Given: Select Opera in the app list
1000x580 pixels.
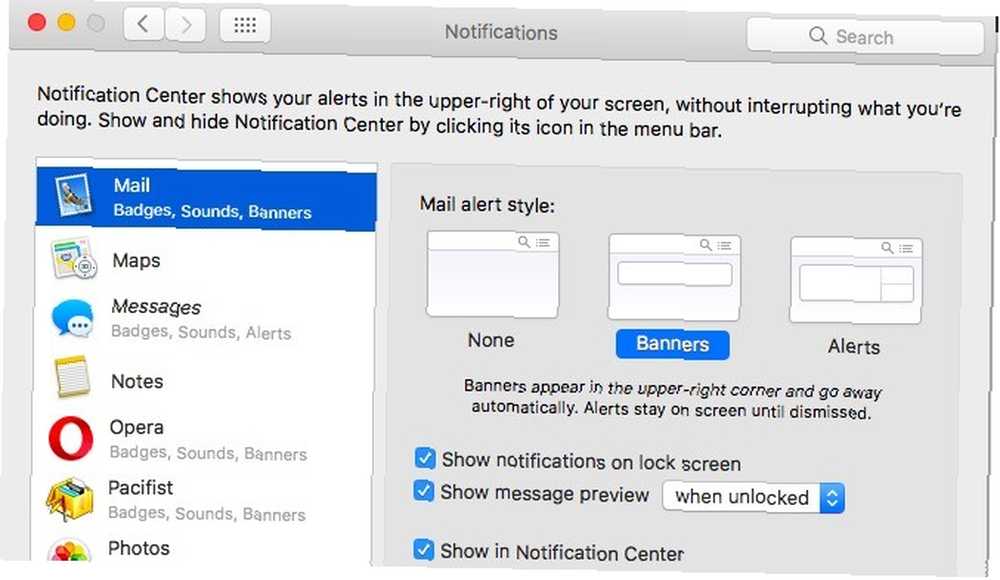Looking at the screenshot, I should click(x=202, y=440).
